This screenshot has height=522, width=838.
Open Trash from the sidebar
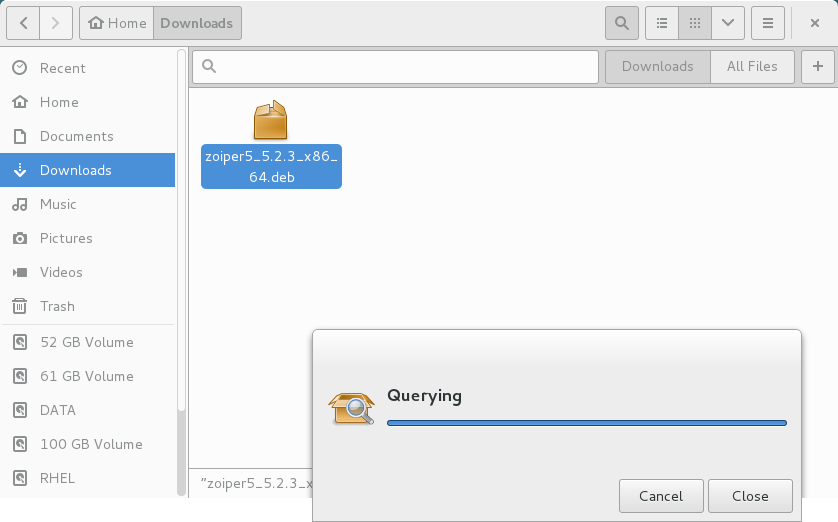(57, 306)
